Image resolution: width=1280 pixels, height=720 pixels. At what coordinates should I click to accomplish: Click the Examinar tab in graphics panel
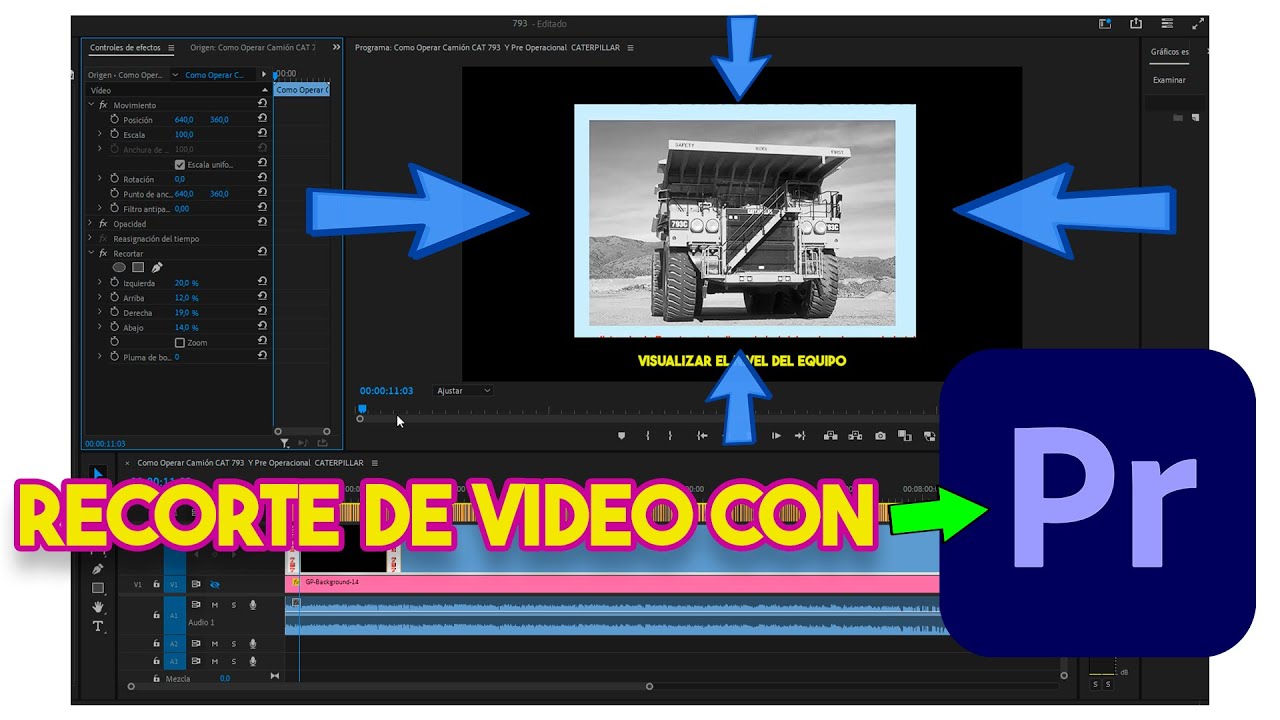click(x=1169, y=80)
